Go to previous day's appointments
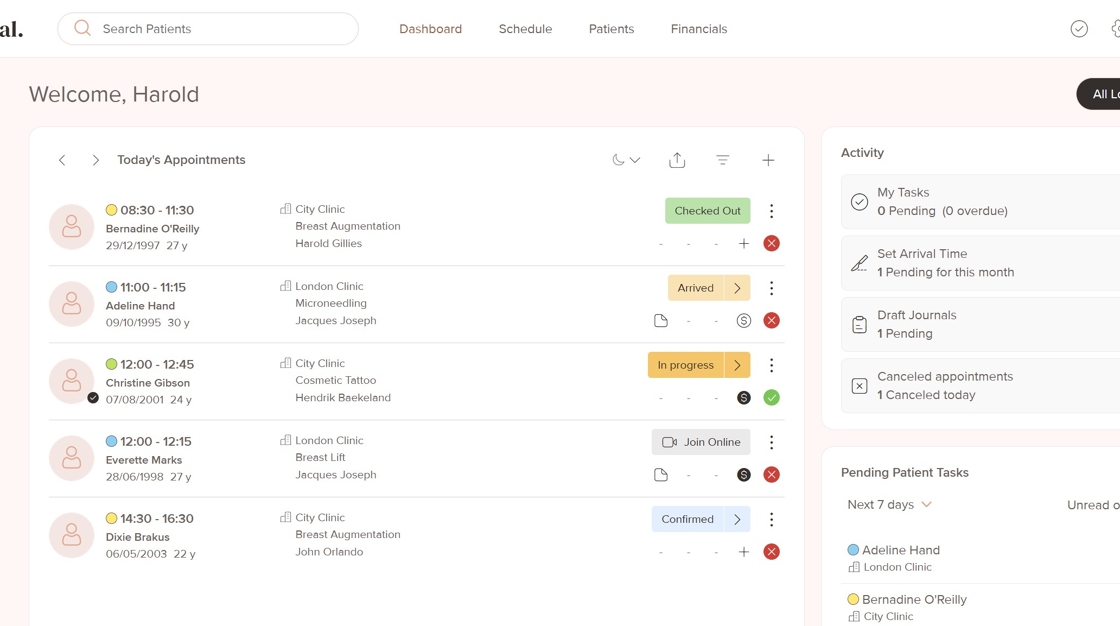The height and width of the screenshot is (626, 1120). click(62, 160)
